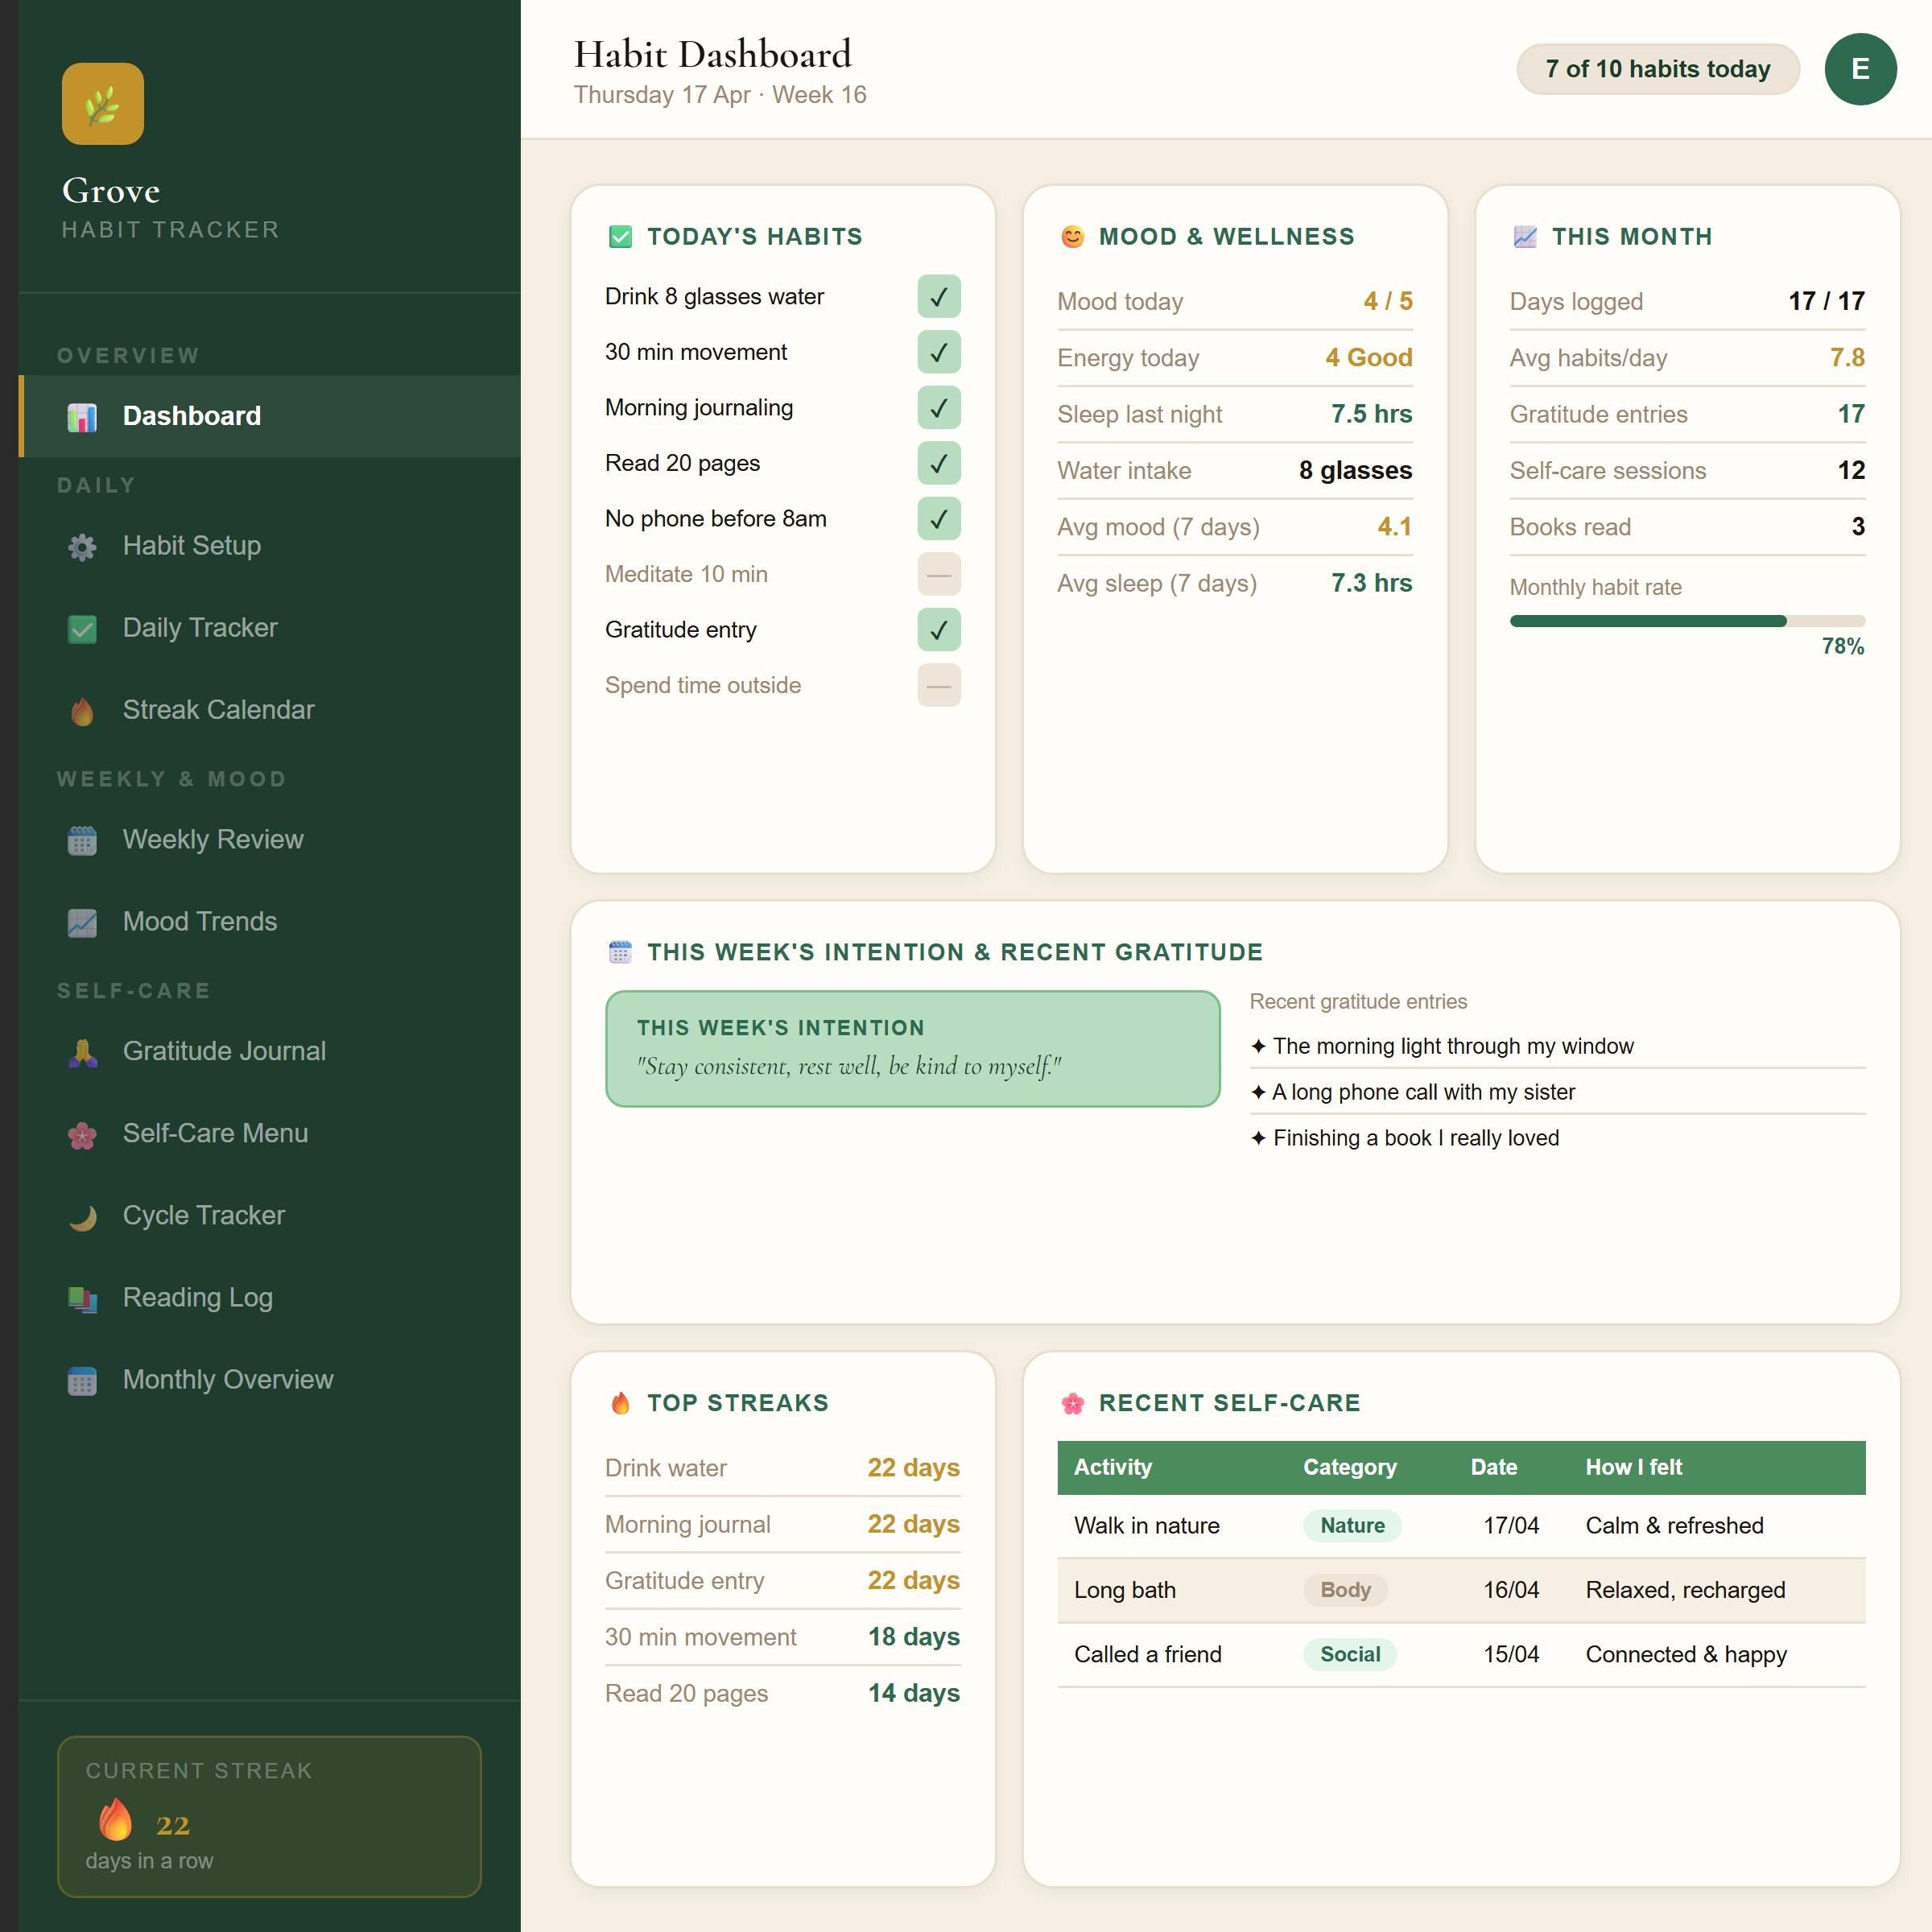Click the Monthly Overview calendar icon

(x=82, y=1381)
